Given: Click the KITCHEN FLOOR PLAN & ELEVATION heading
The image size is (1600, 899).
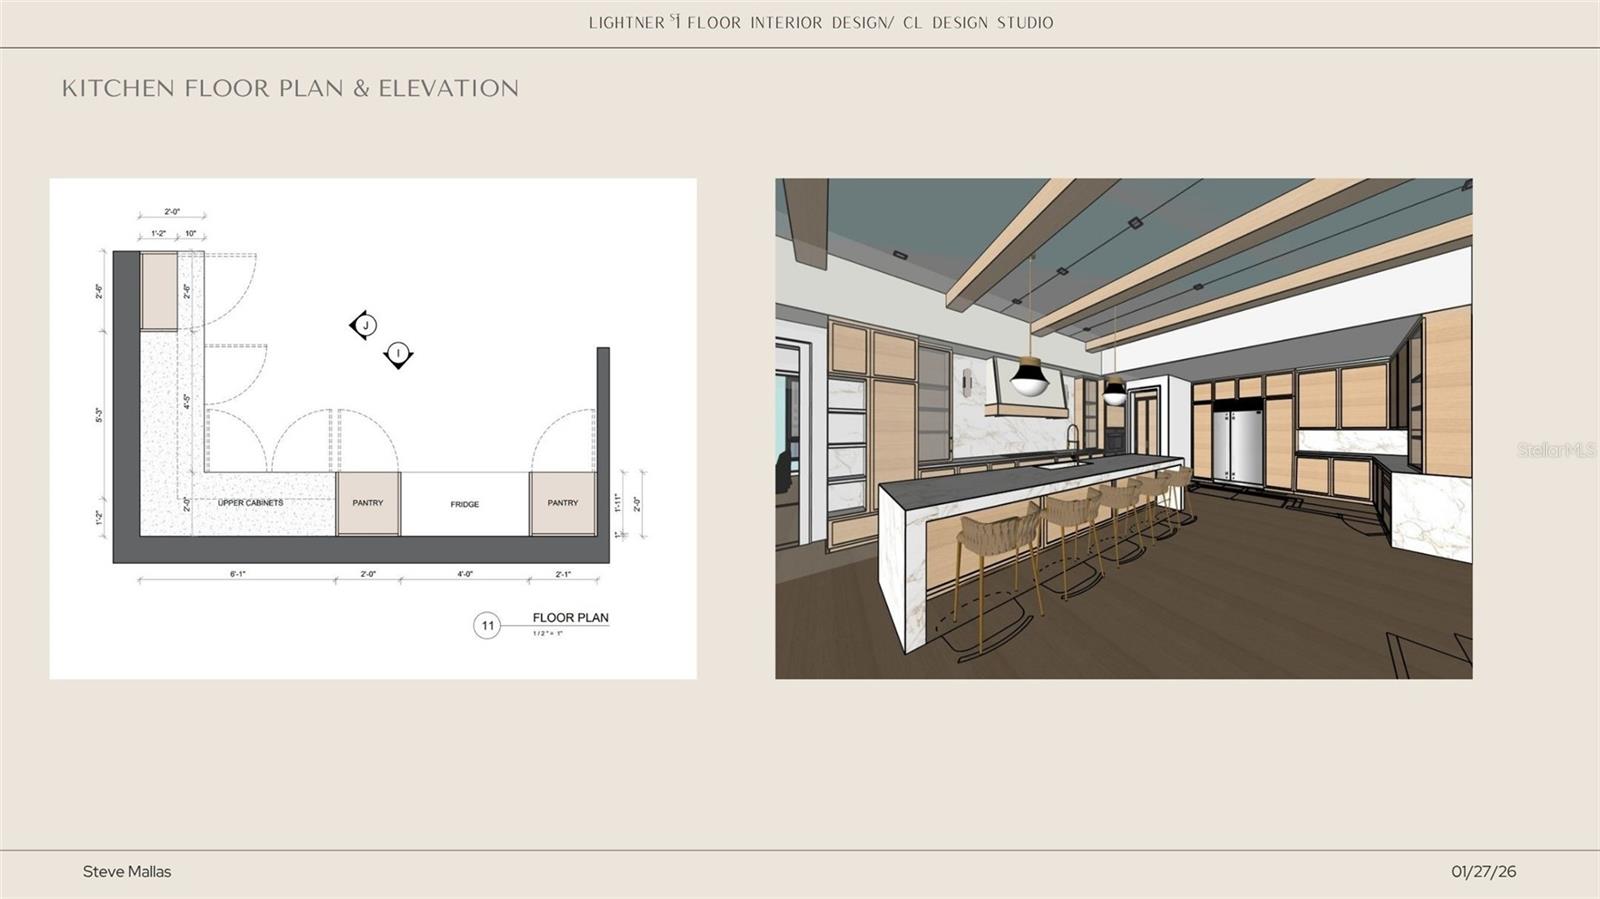Looking at the screenshot, I should 290,88.
